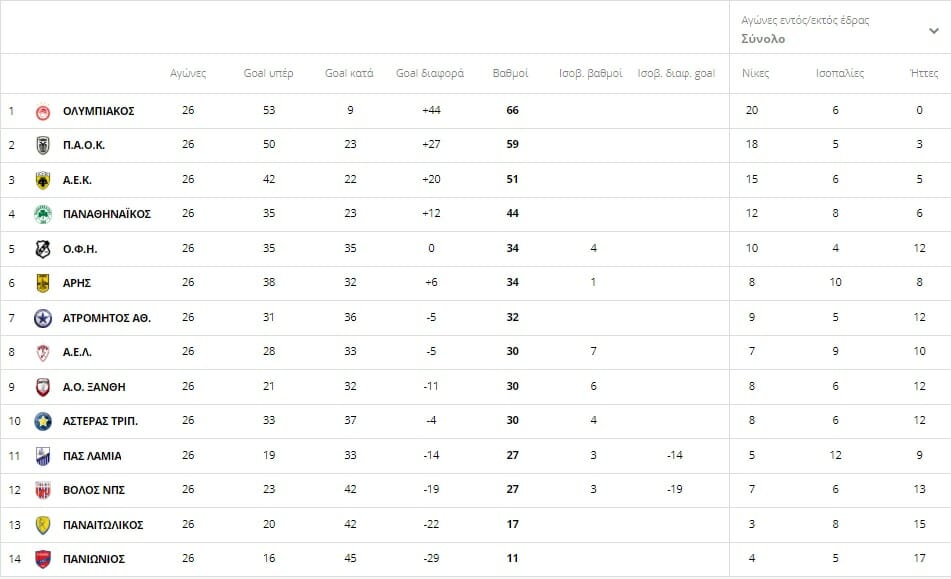Click the Panionios red-blue crest icon
The width and height of the screenshot is (951, 579).
(42, 559)
